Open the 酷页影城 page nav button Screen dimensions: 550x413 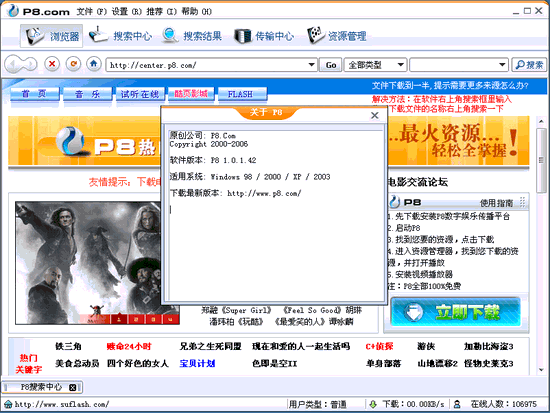point(191,94)
